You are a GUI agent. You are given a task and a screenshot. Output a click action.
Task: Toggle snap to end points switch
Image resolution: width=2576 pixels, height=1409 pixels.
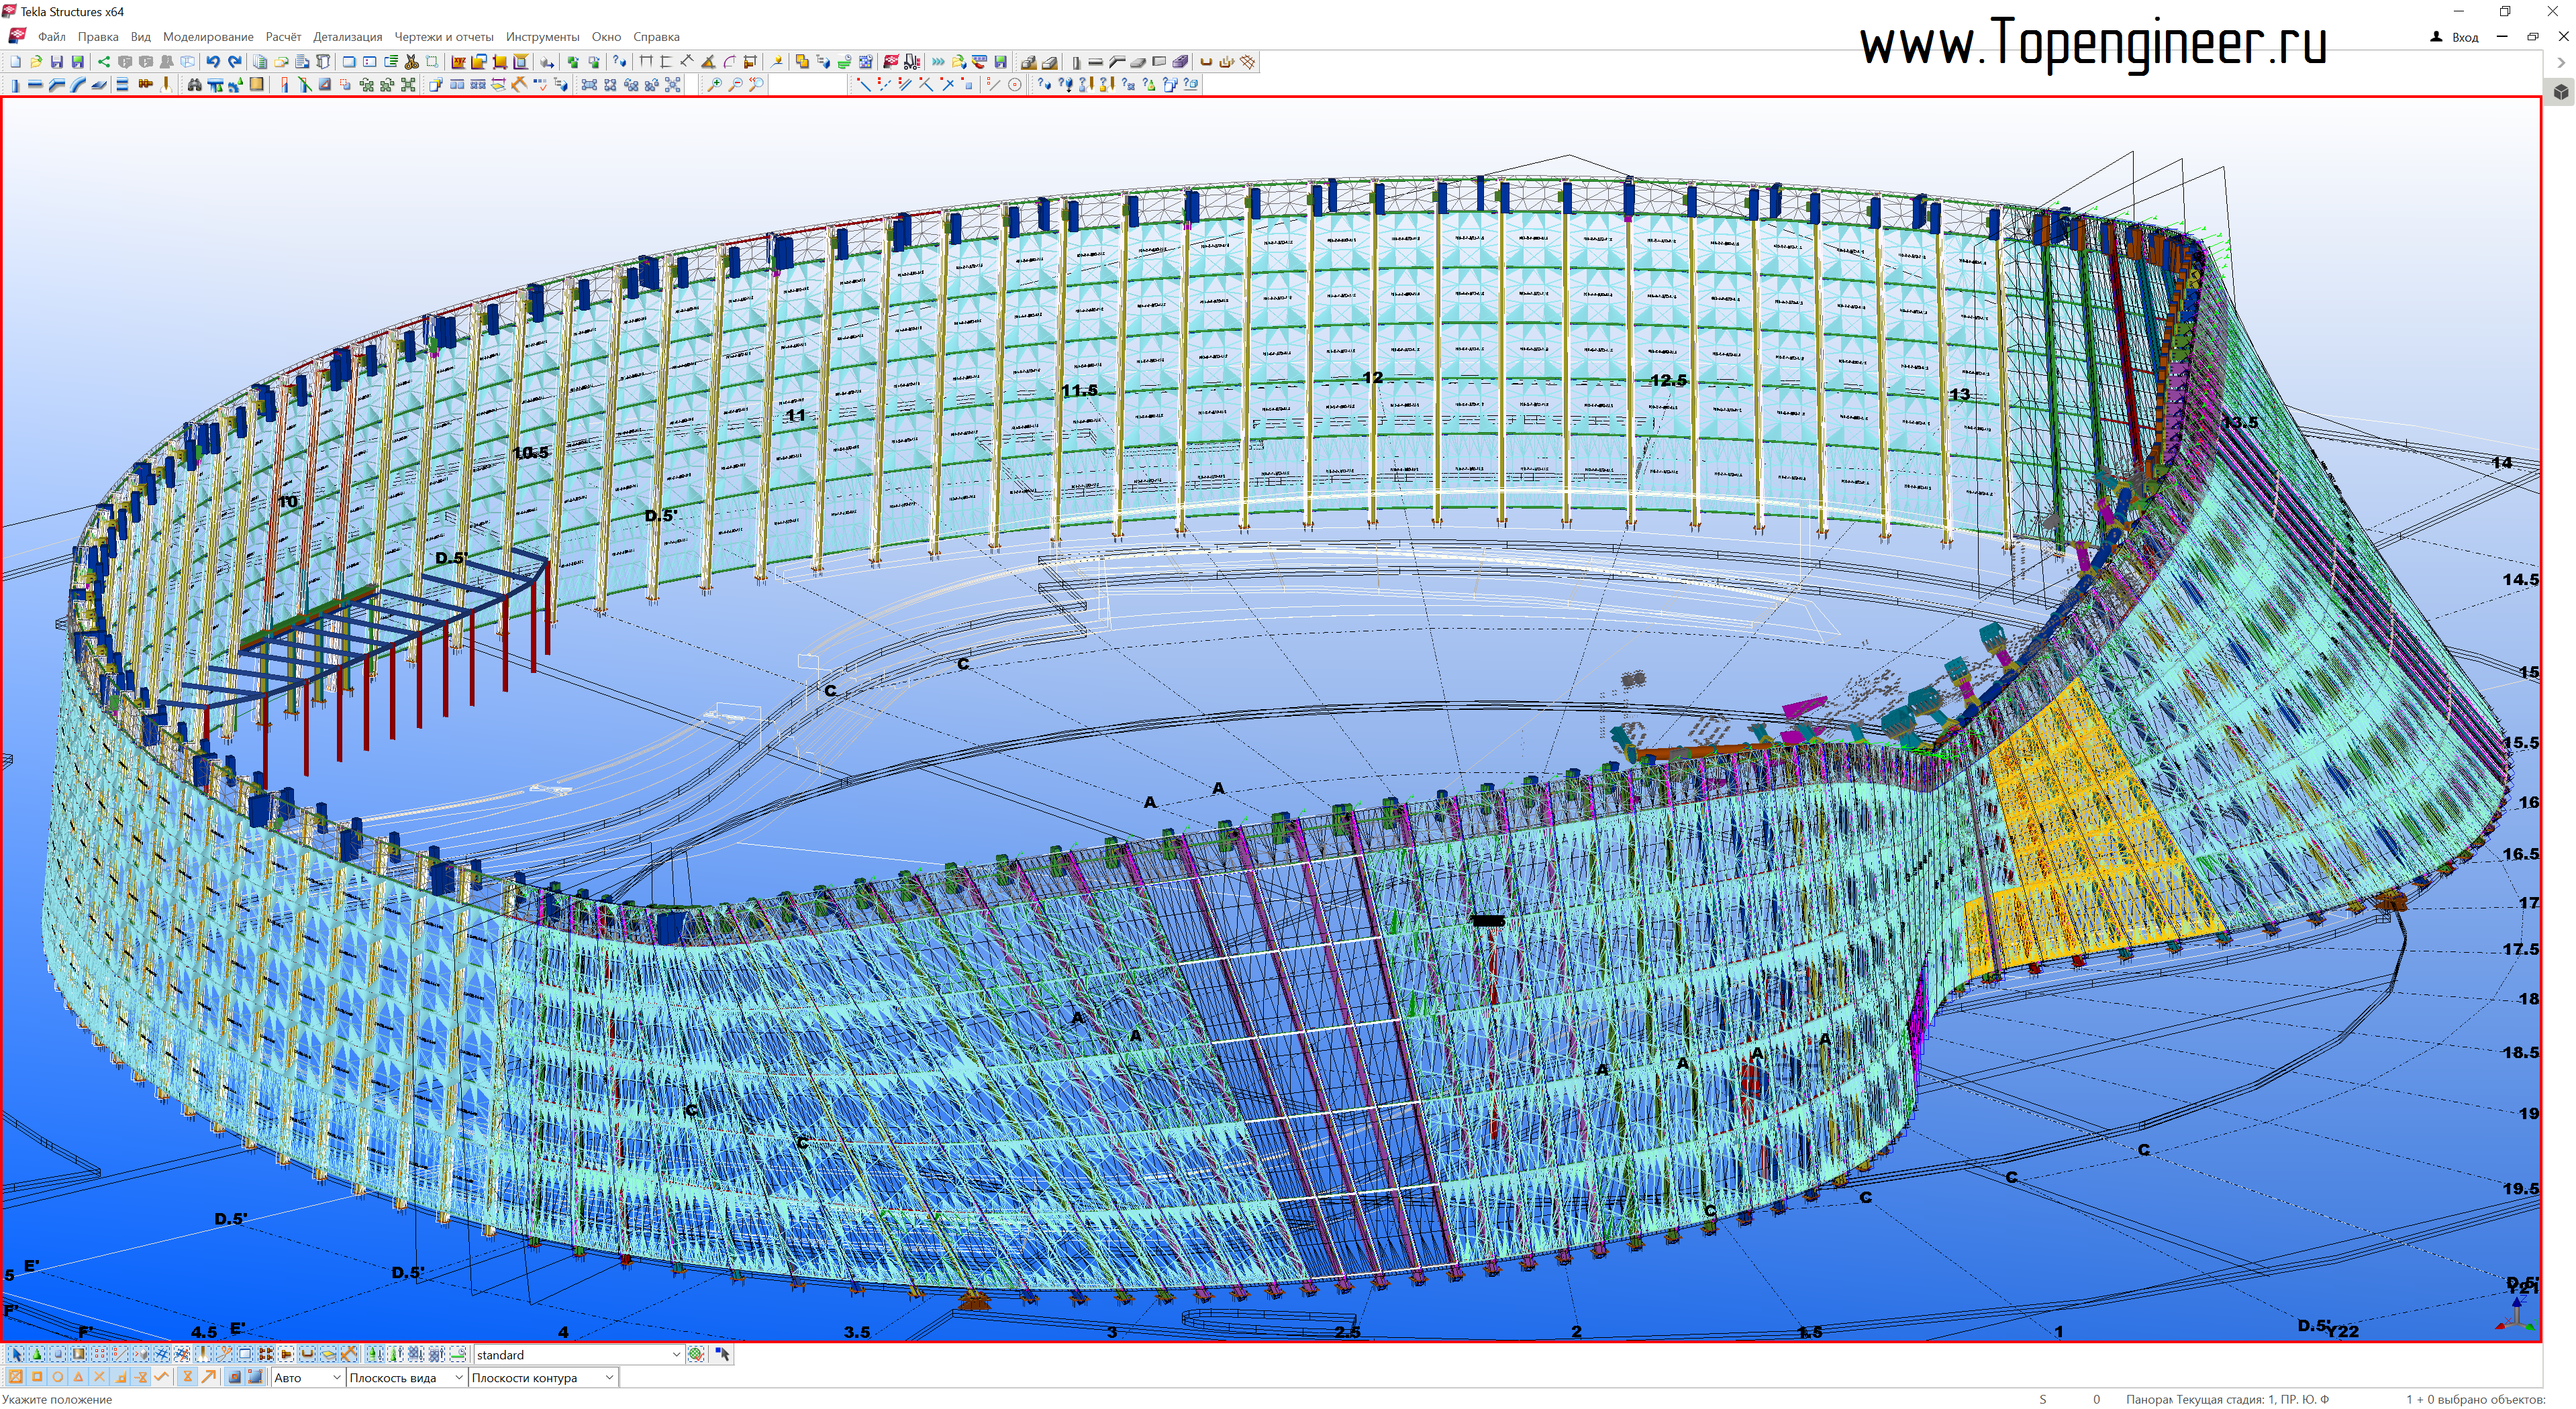pos(37,1377)
